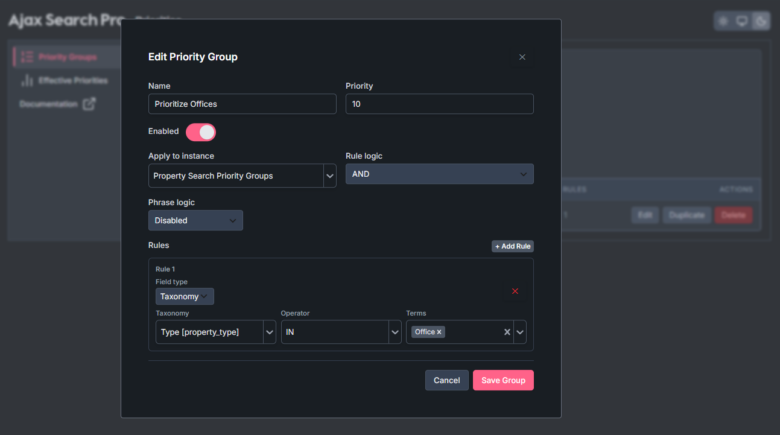Click the Name input field
780x435 pixels.
tap(242, 104)
